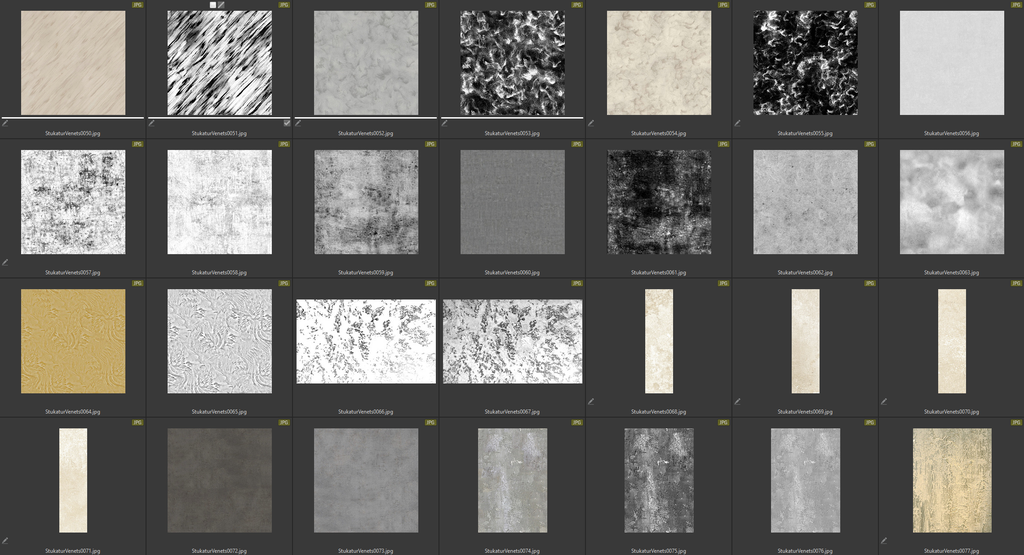
Task: Open the StukaturVenets0066 wide thumbnail
Action: click(366, 341)
